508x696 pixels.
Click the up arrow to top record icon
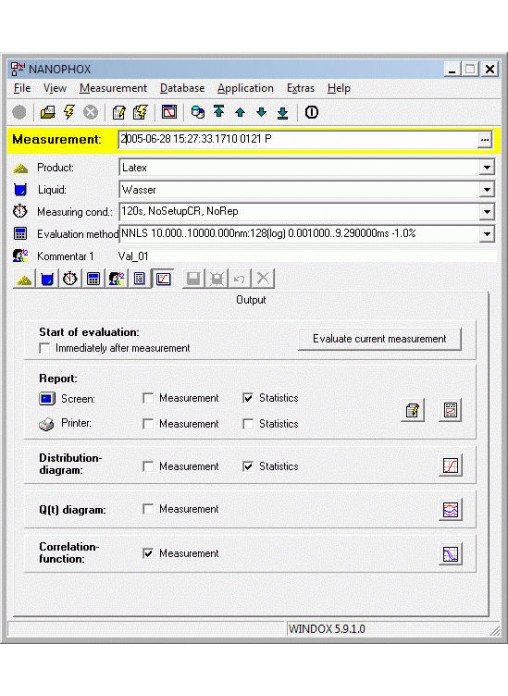(219, 112)
